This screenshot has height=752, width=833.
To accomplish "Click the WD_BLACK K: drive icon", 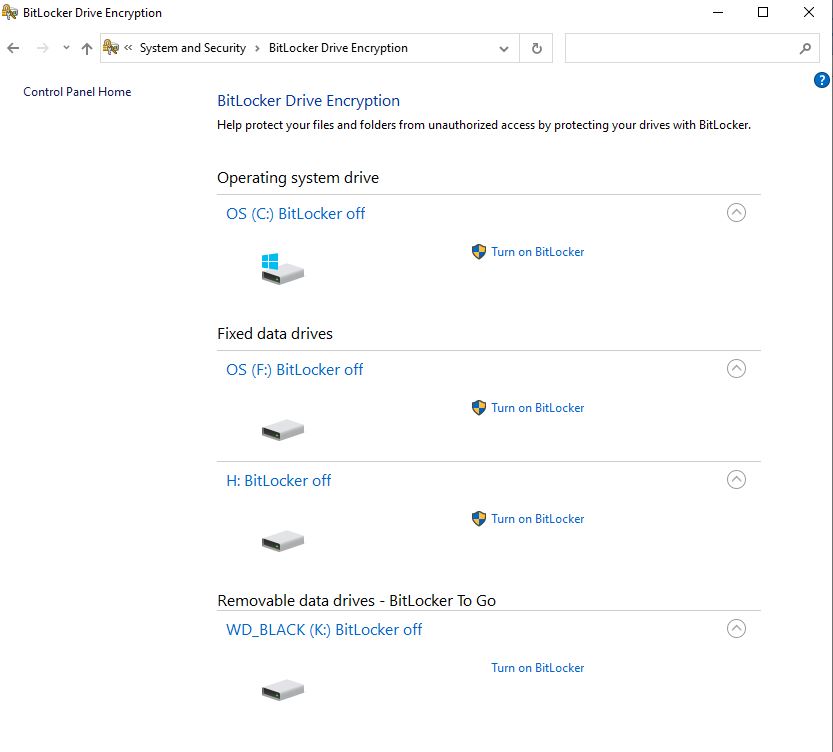I will (283, 690).
